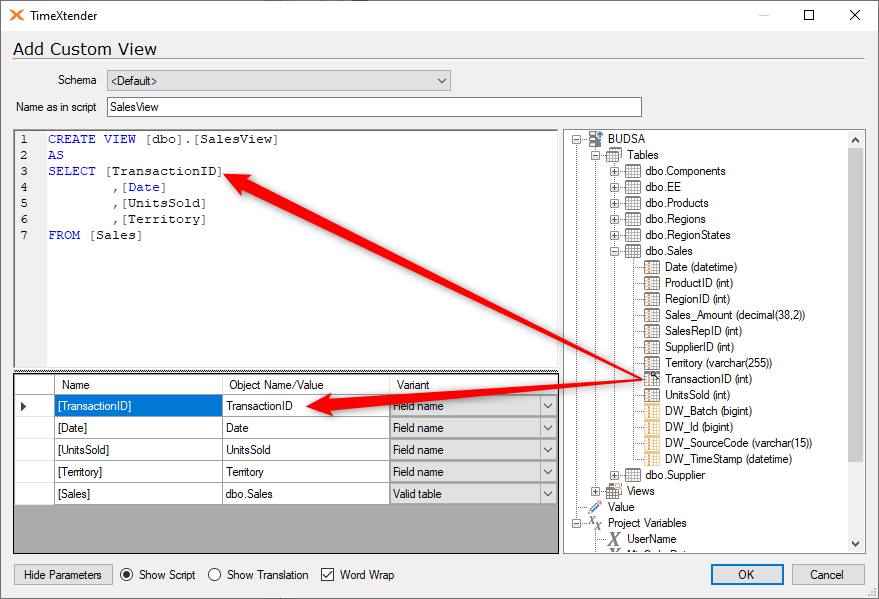Collapse the dbo.Sales node
This screenshot has width=879, height=599.
[614, 252]
